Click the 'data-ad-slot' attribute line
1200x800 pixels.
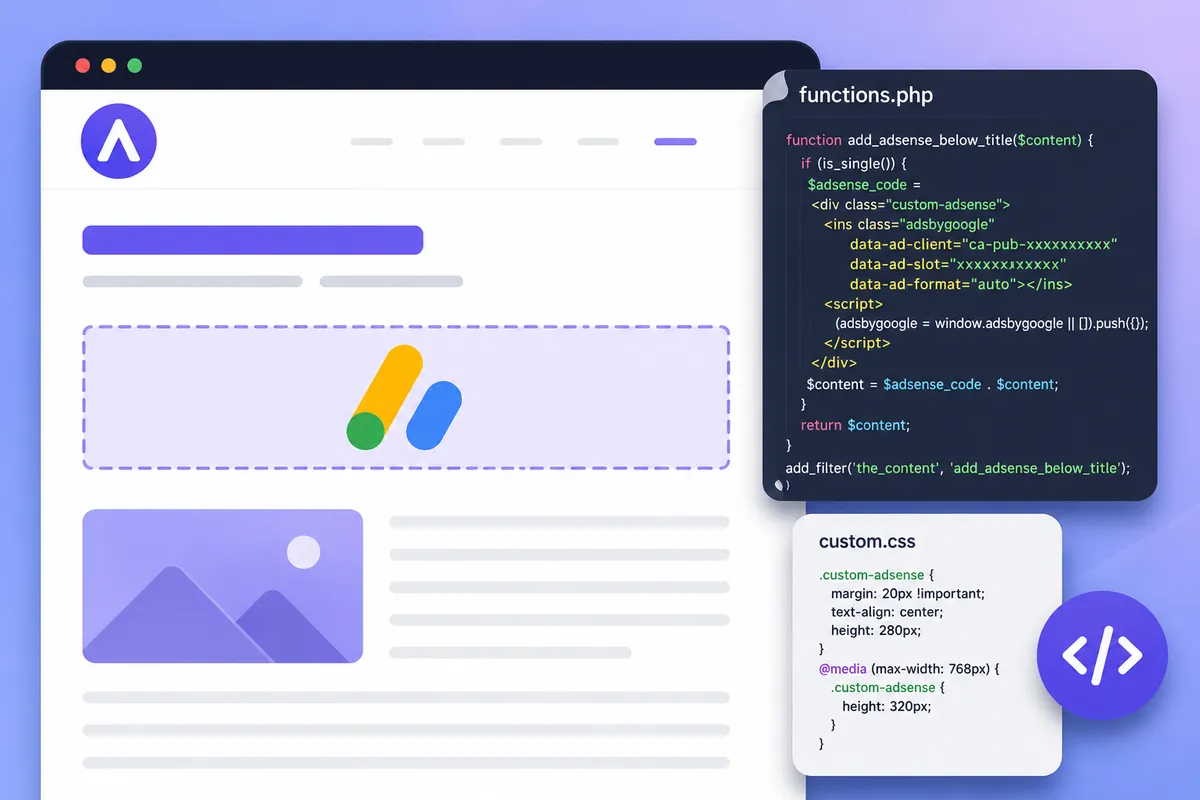click(x=958, y=264)
